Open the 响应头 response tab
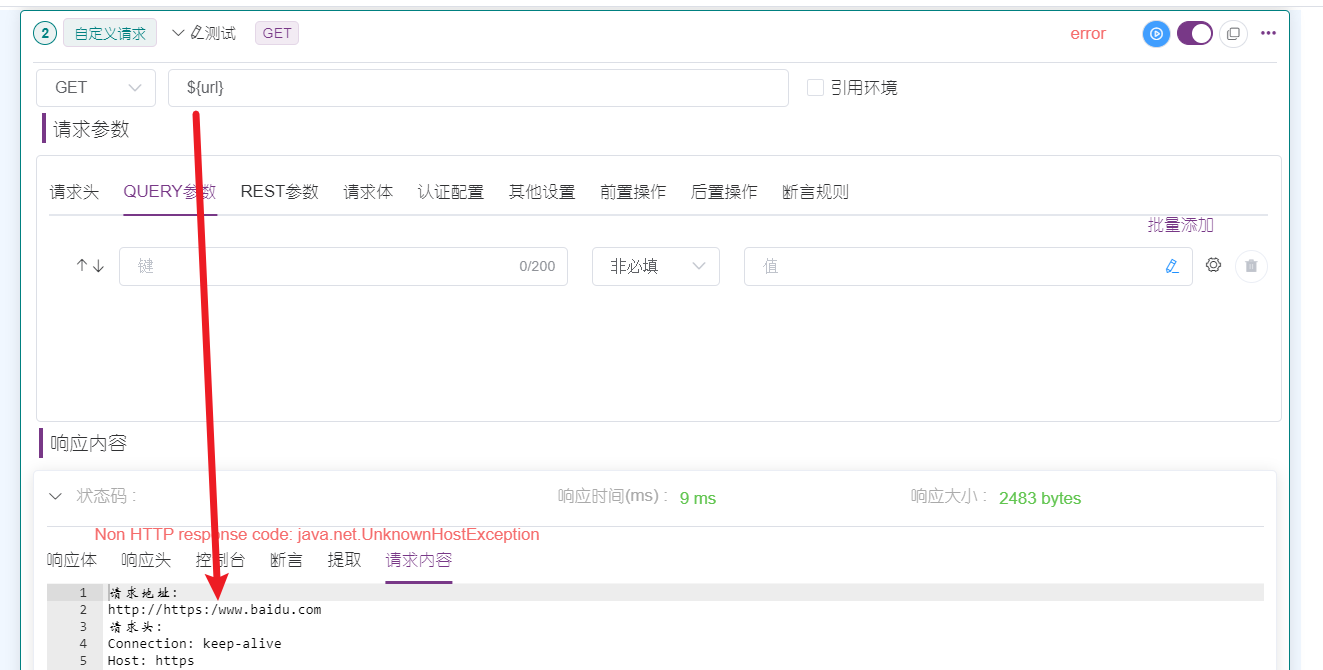Viewport: 1323px width, 670px height. (x=146, y=560)
